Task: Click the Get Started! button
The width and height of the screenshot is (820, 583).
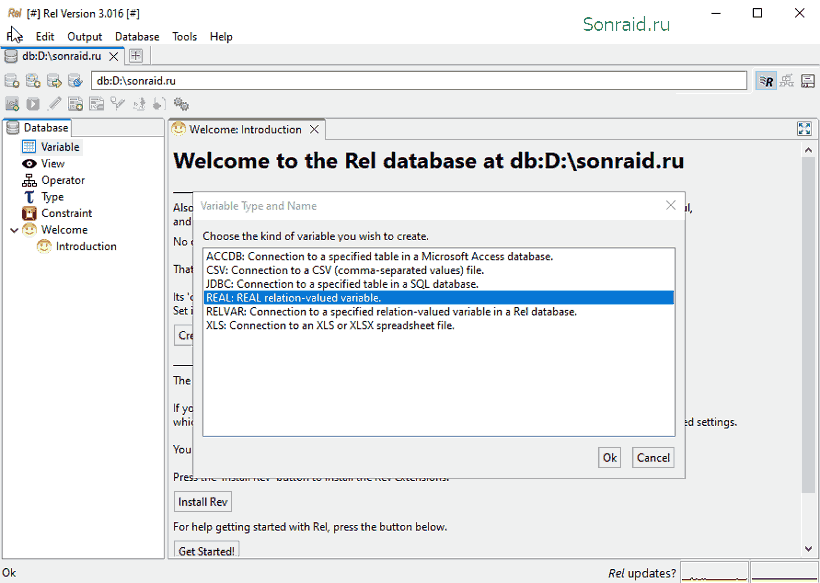Action: point(207,551)
